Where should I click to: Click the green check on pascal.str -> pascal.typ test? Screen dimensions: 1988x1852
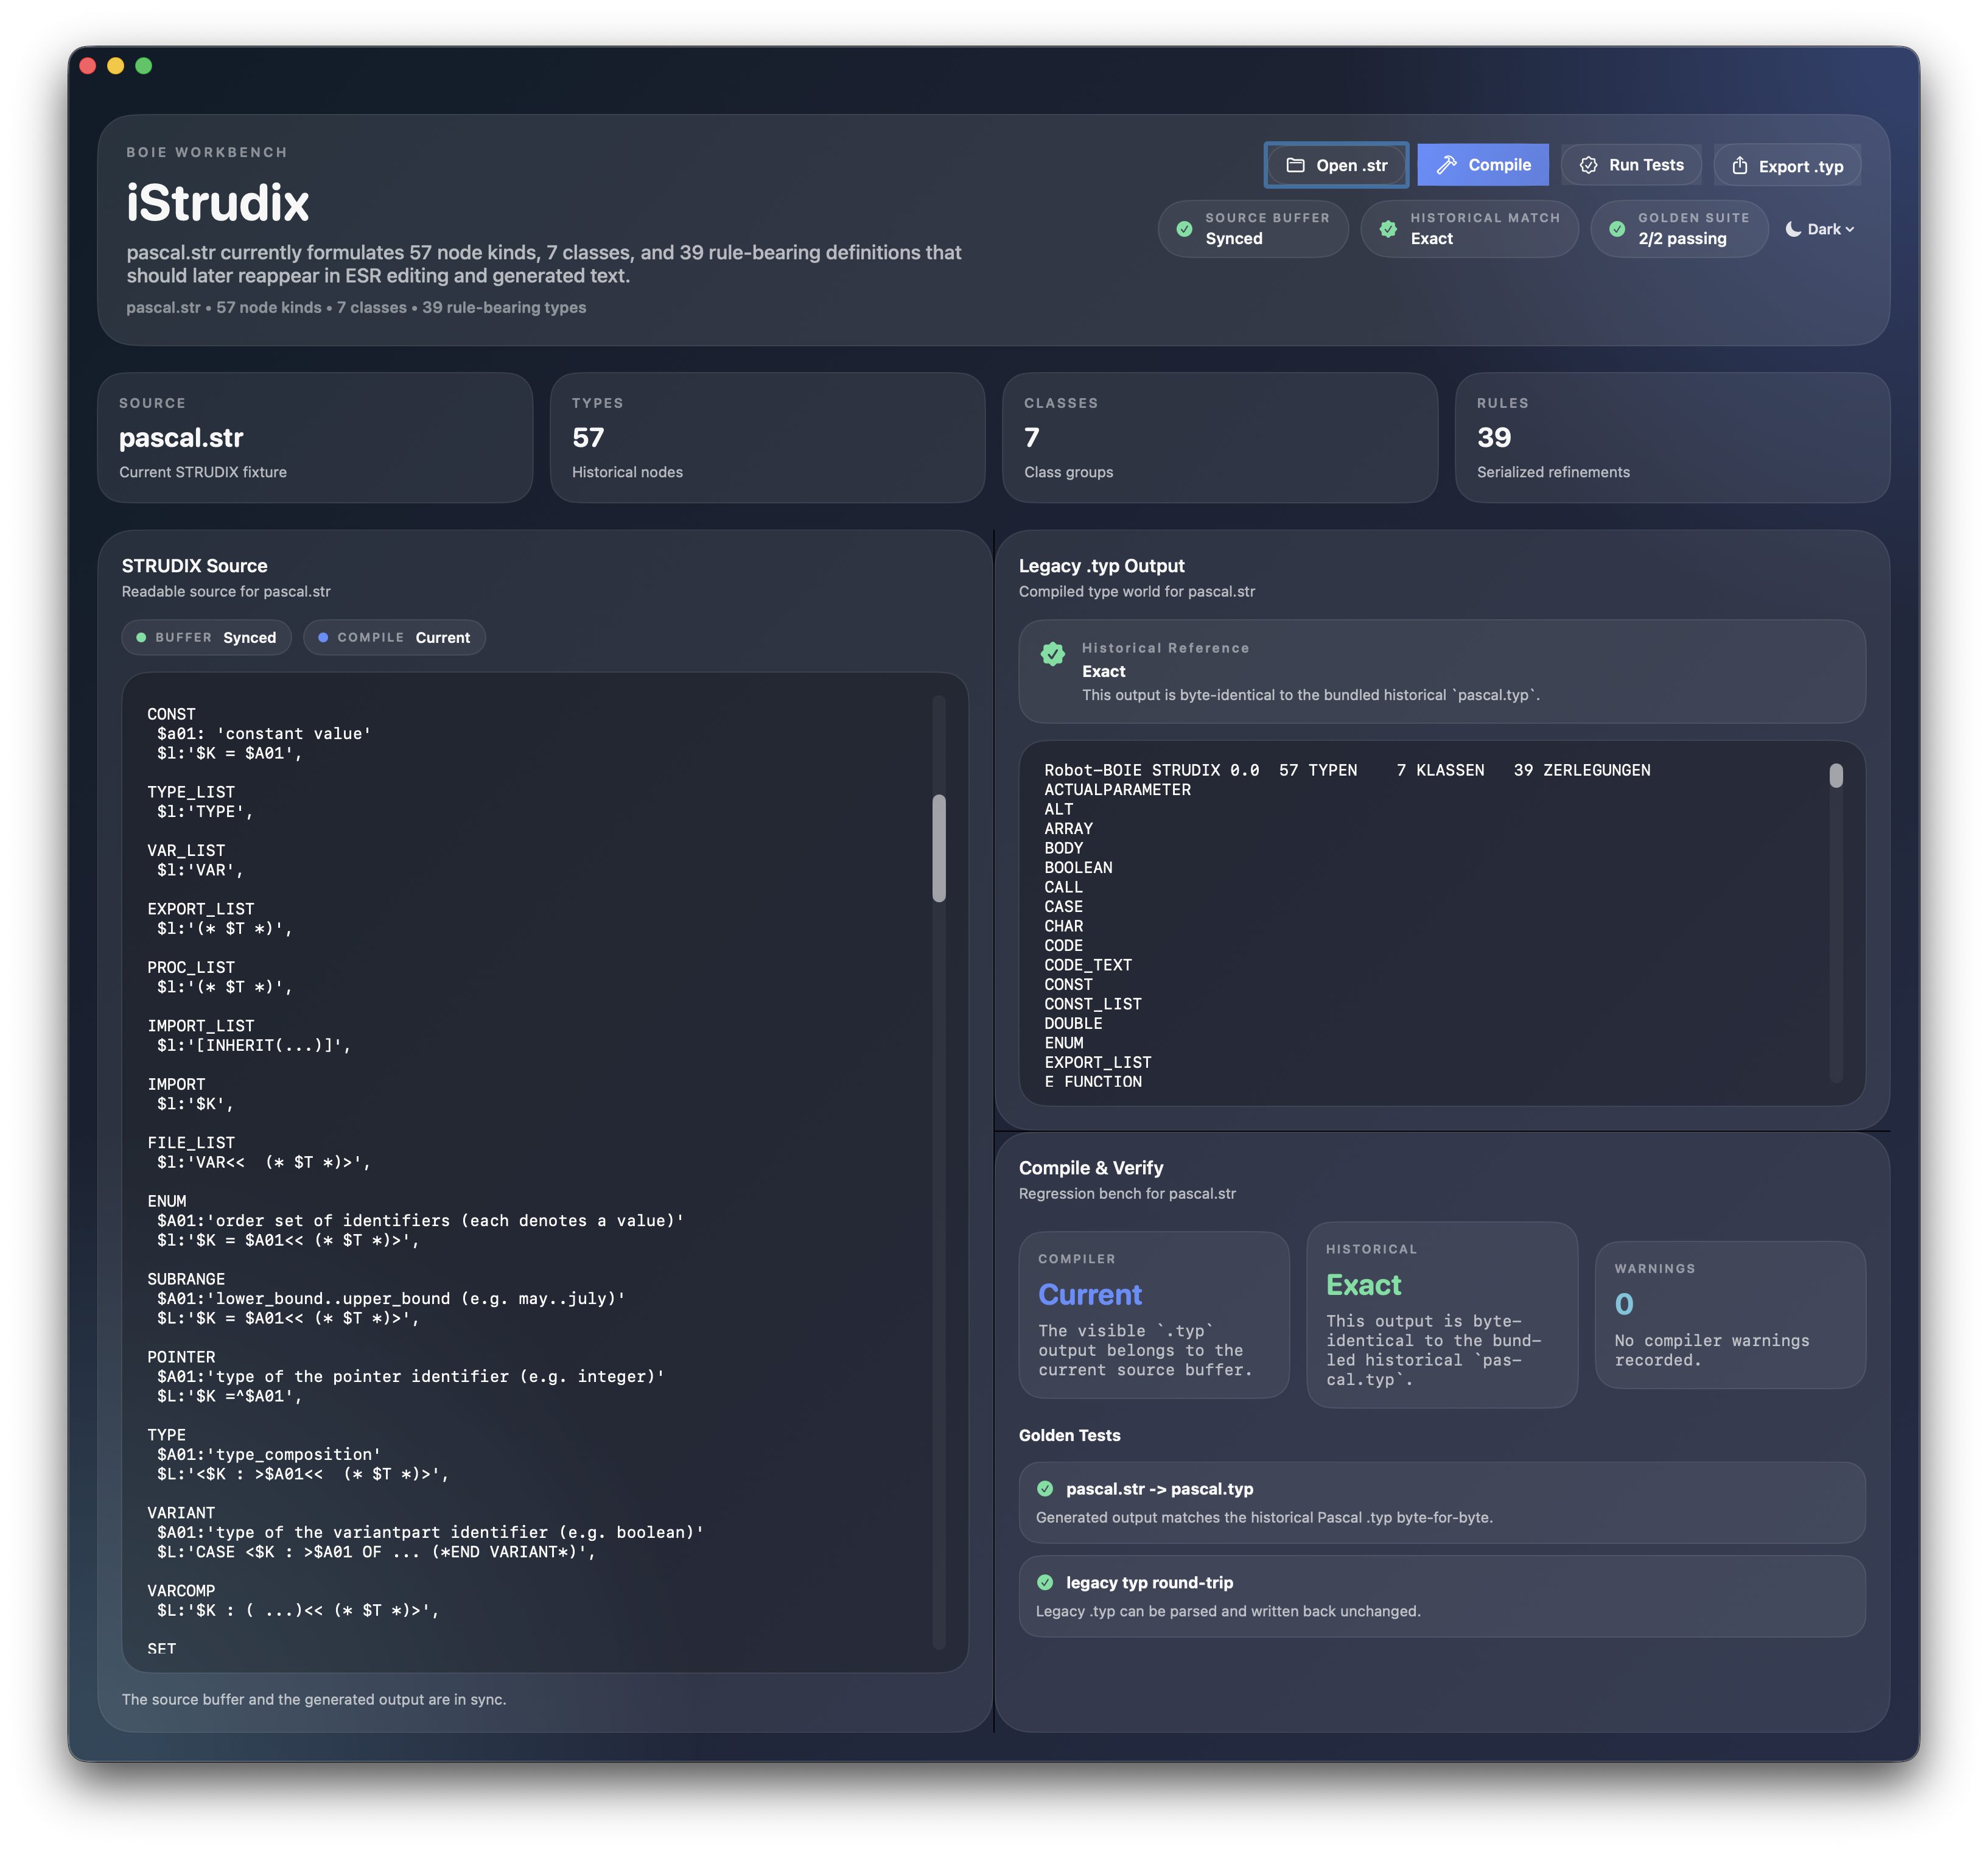[1046, 1488]
